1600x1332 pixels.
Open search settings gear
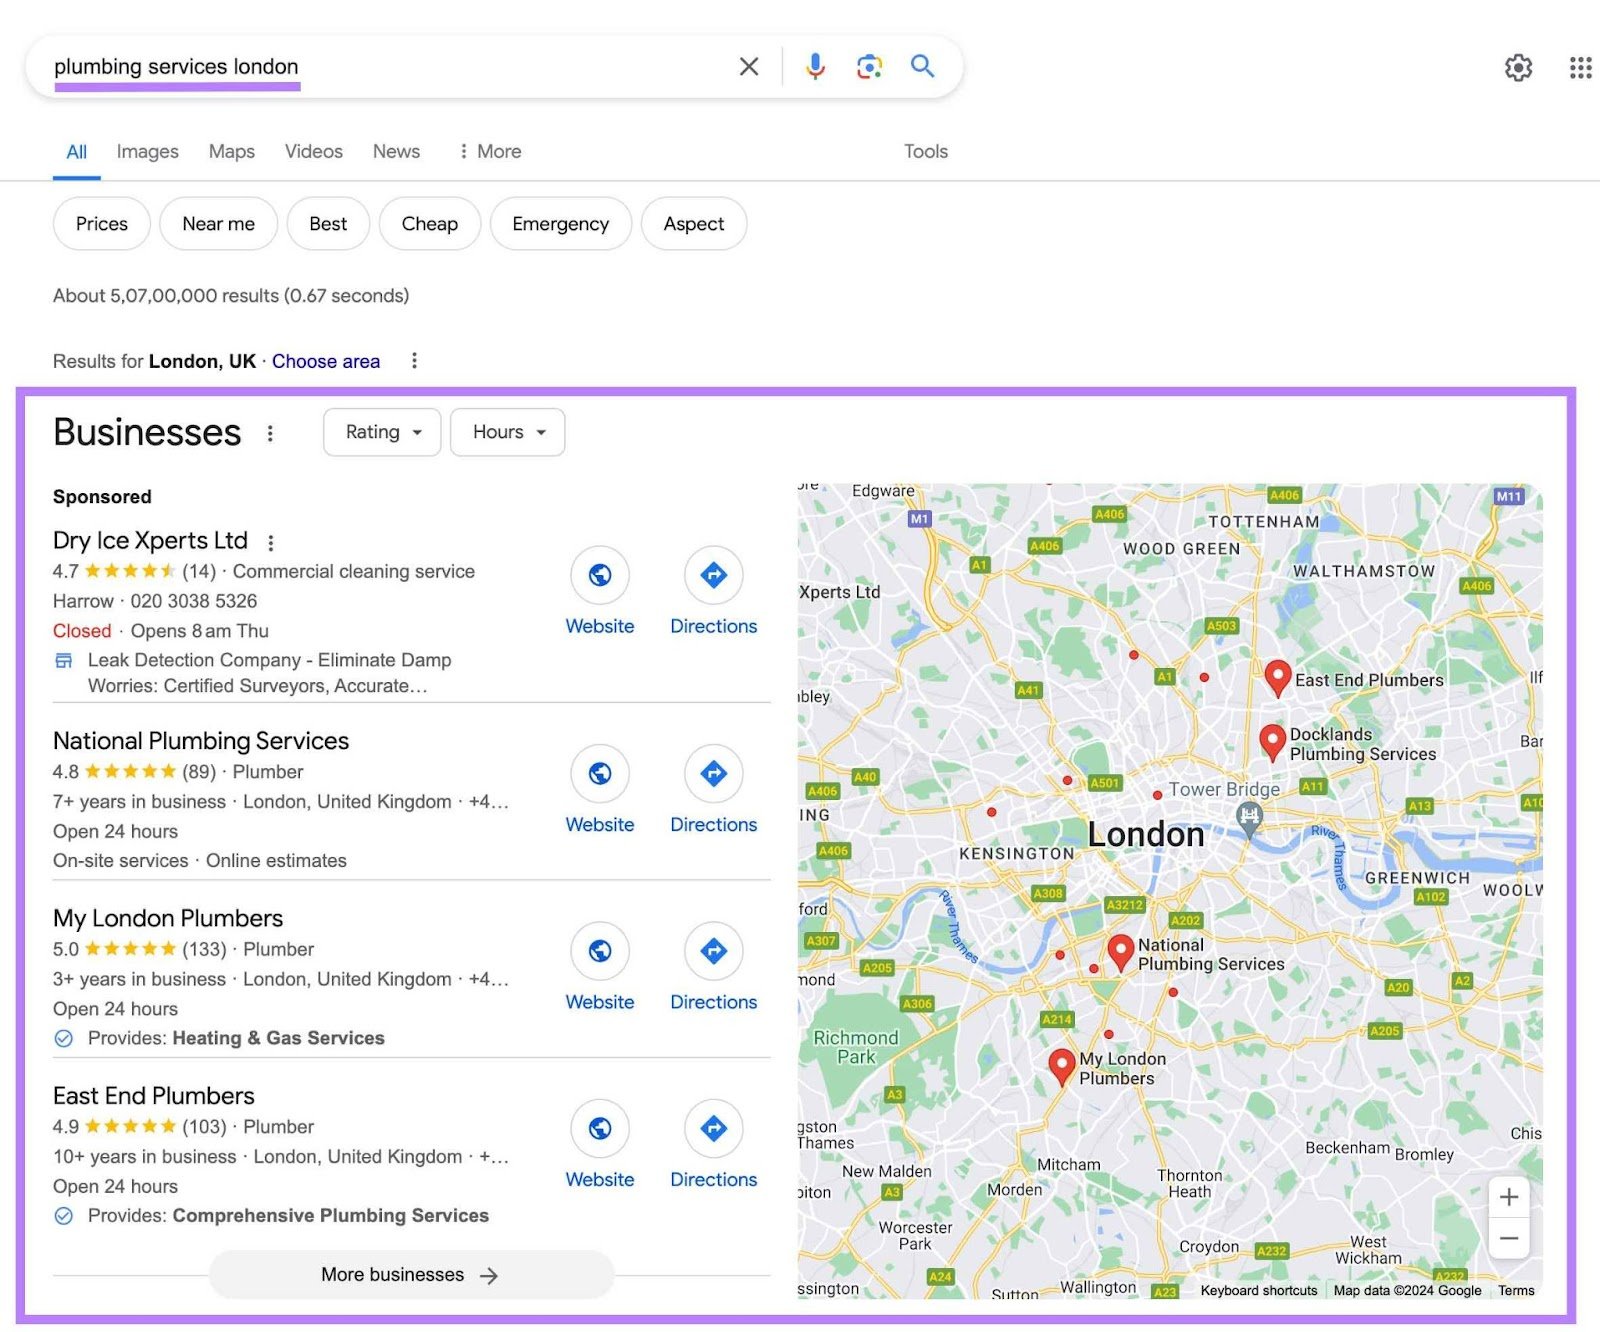[1518, 68]
